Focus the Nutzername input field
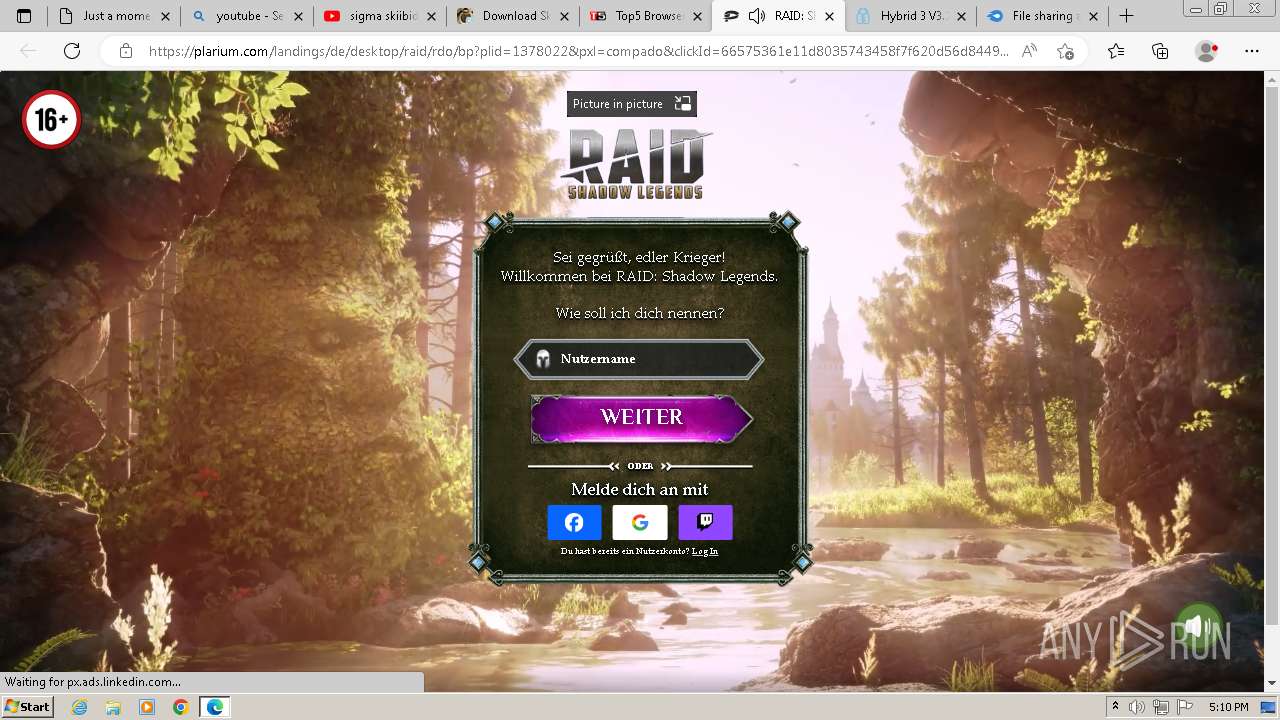 pos(639,359)
